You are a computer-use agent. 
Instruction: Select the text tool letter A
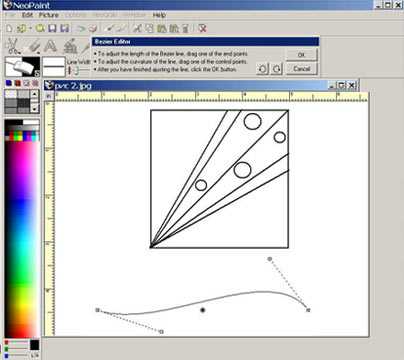(50, 46)
